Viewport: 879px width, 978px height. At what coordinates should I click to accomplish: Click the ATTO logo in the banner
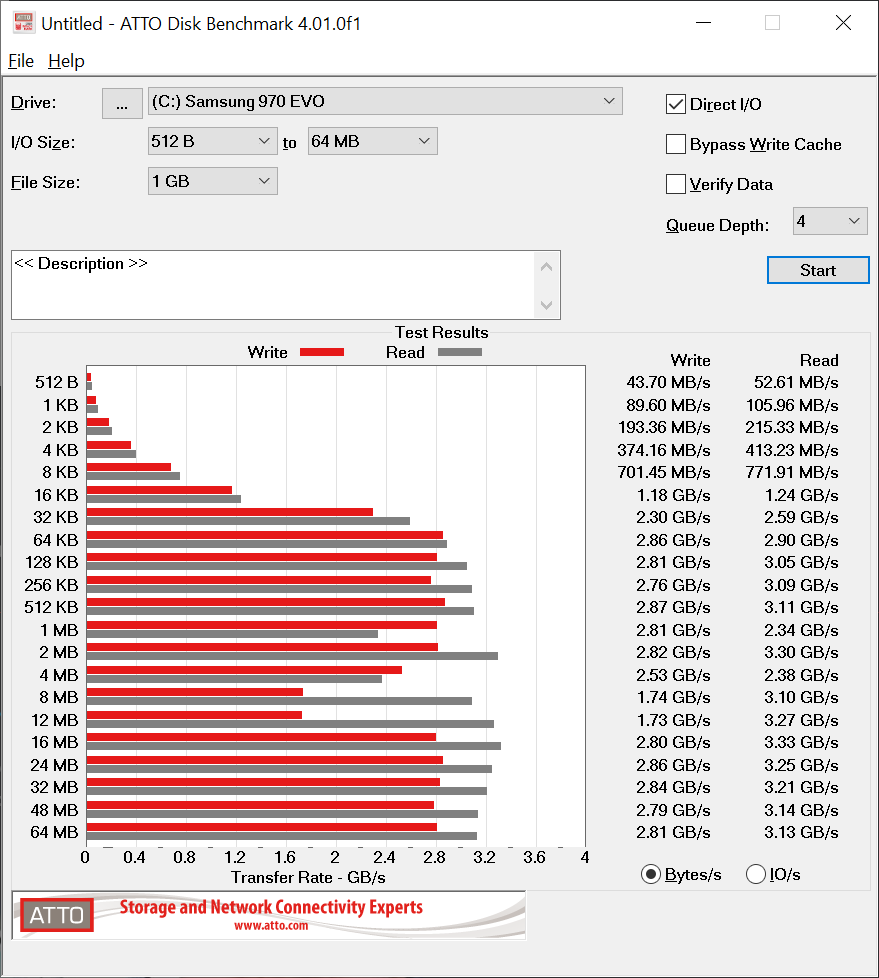57,915
